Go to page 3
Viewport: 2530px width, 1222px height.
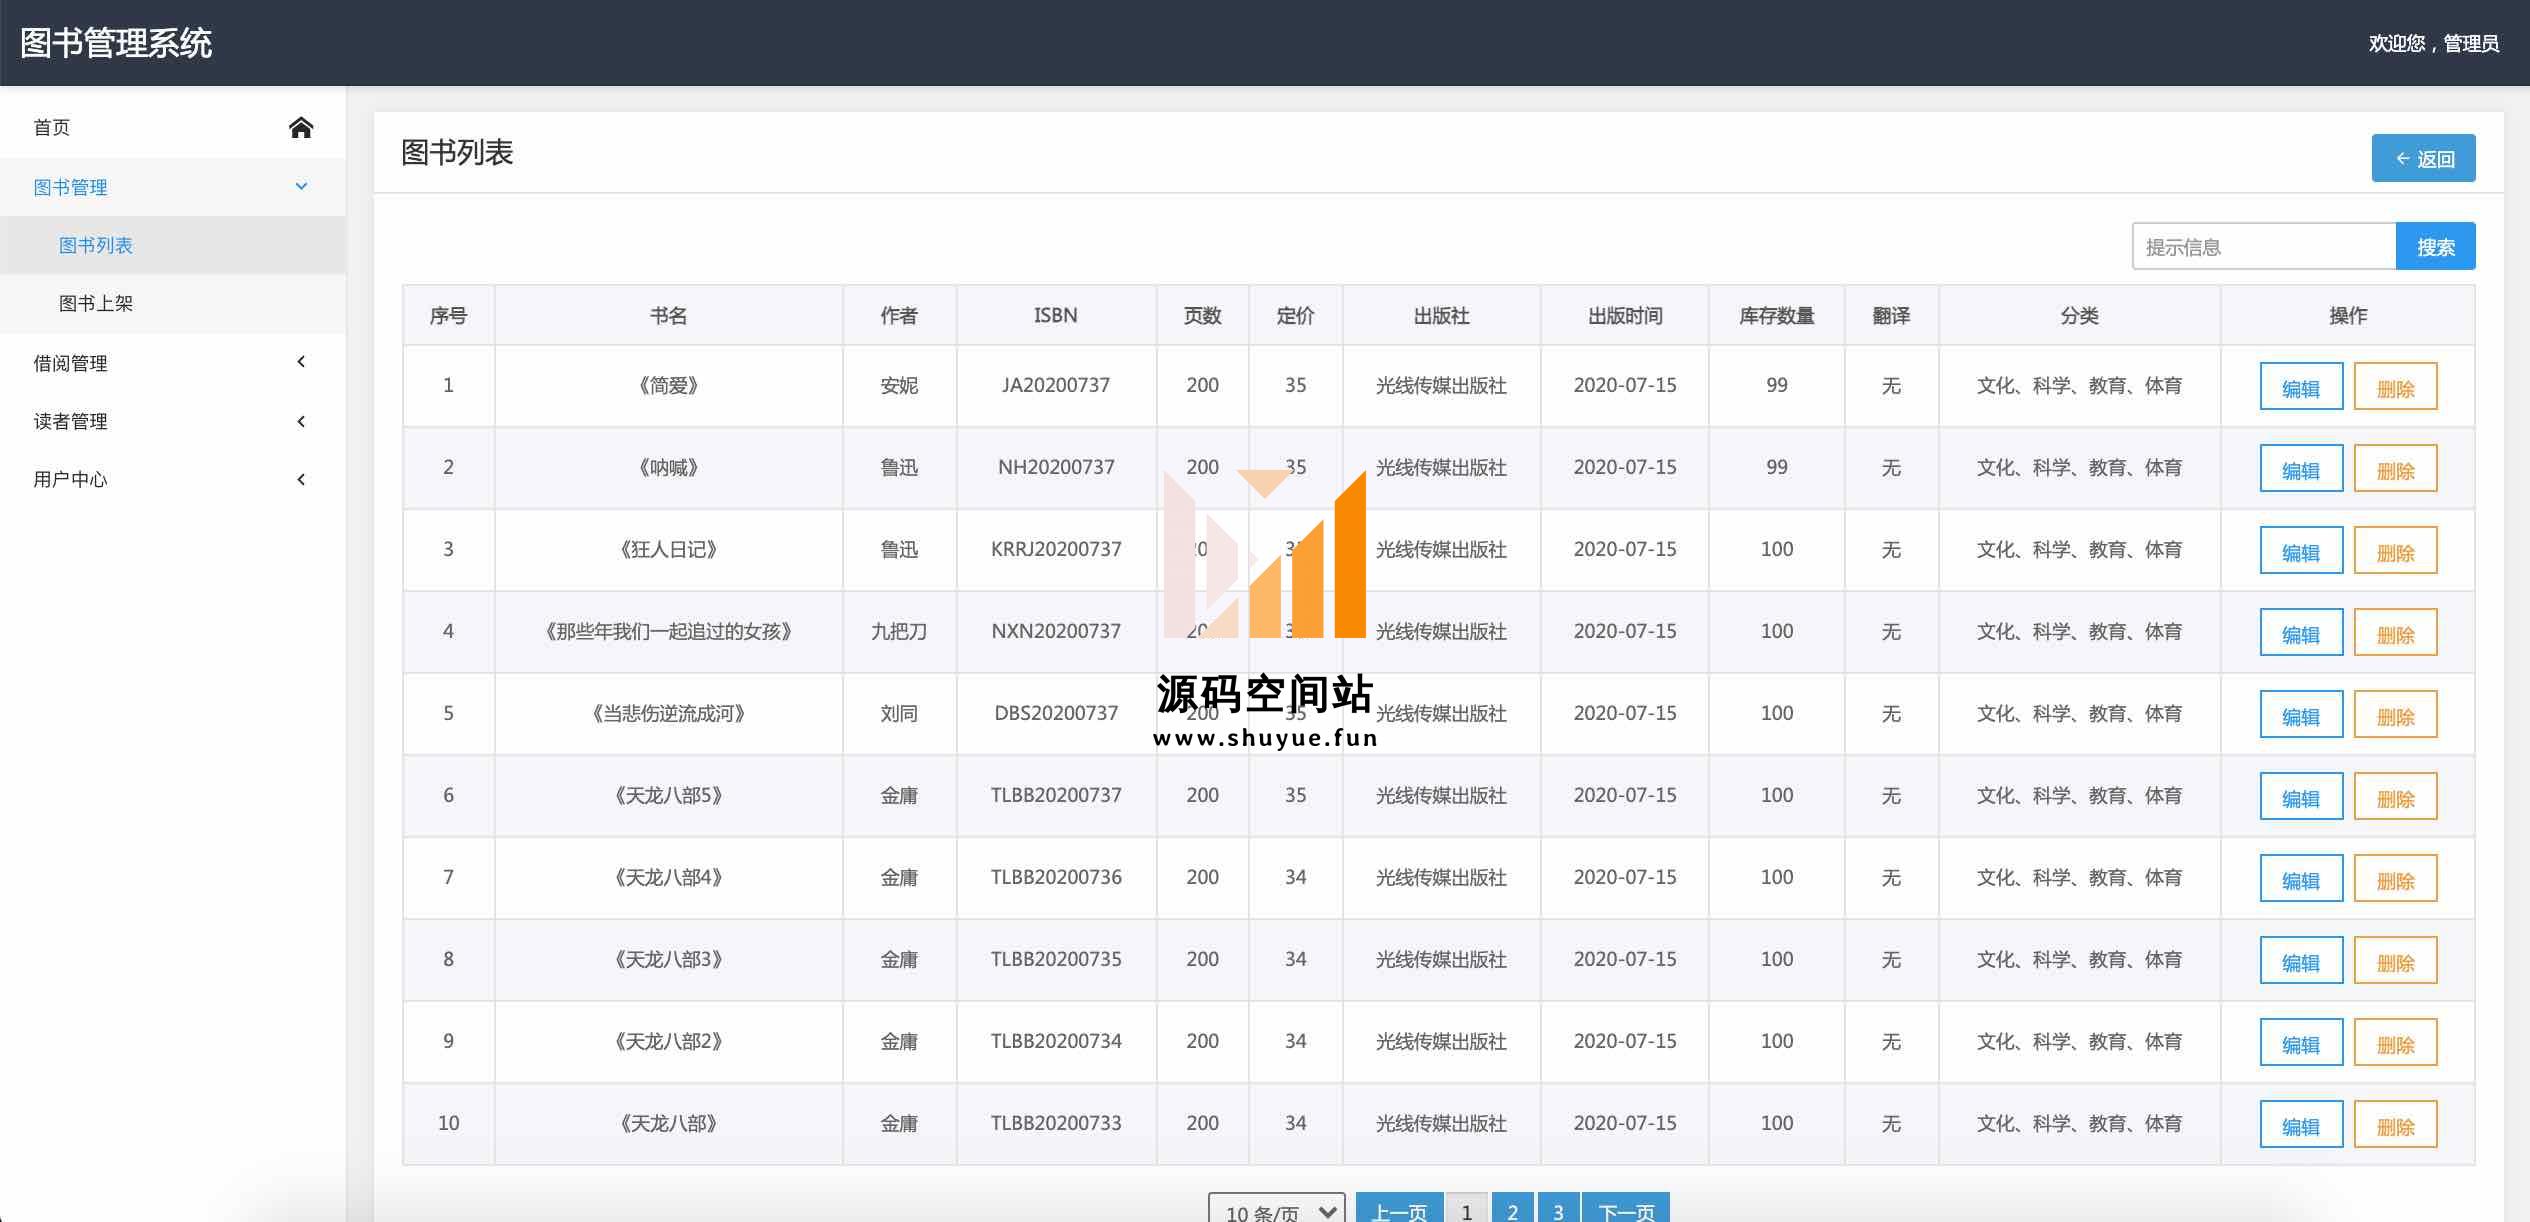[1558, 1209]
